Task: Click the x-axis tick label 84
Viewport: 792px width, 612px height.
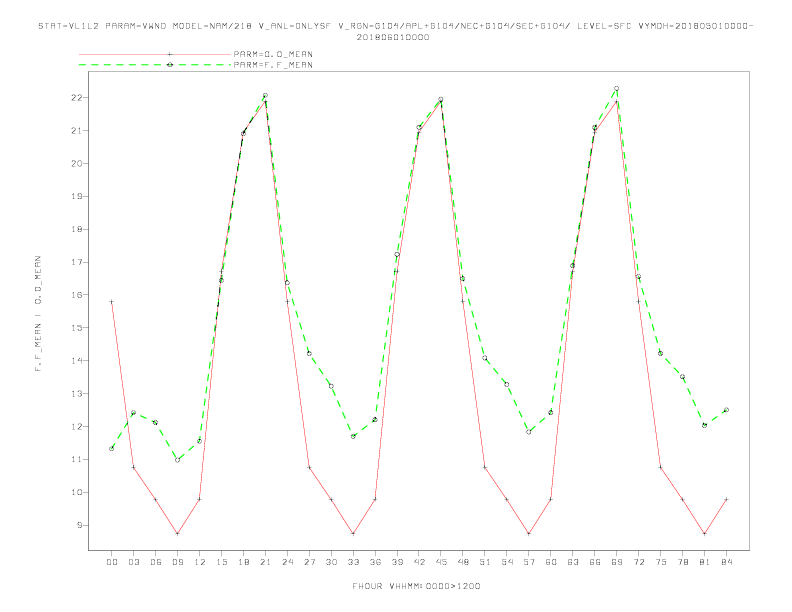Action: pos(726,562)
